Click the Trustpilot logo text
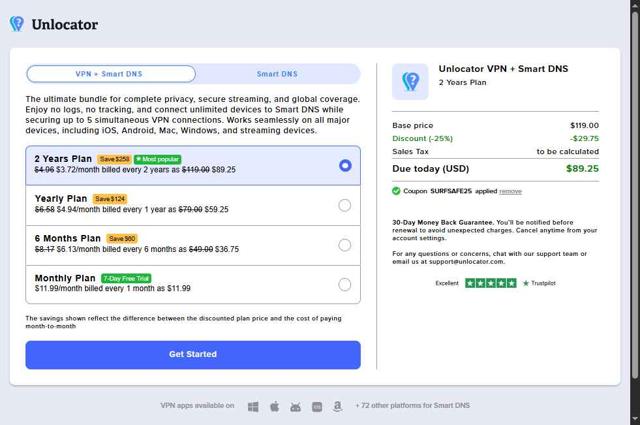640x425 pixels. click(x=539, y=283)
